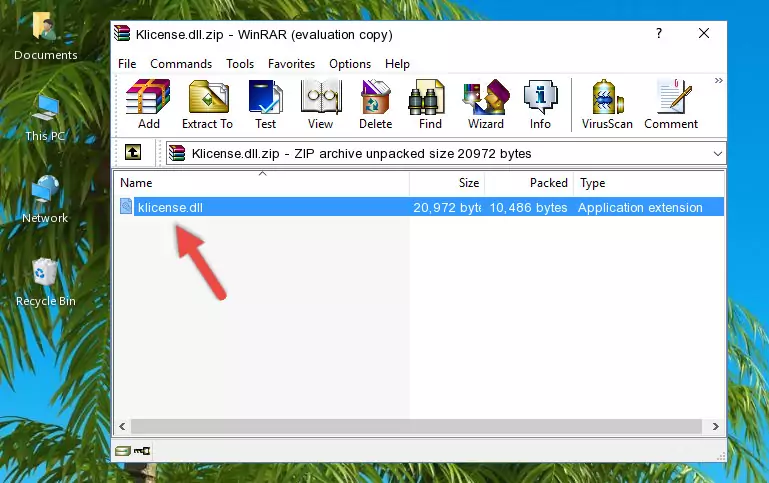
Task: Open the Help menu
Action: (397, 64)
